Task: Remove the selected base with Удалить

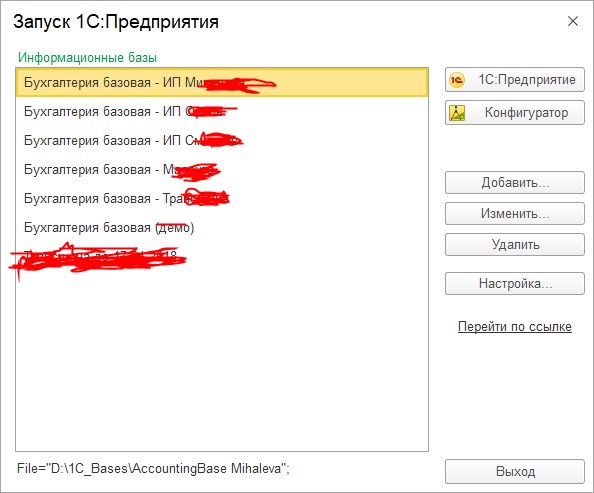Action: [x=514, y=244]
